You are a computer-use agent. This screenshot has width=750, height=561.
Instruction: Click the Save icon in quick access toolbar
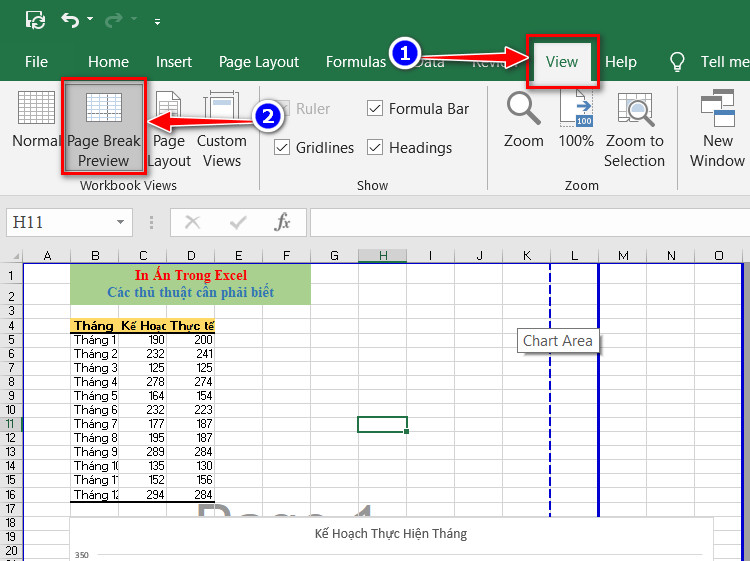(x=36, y=20)
